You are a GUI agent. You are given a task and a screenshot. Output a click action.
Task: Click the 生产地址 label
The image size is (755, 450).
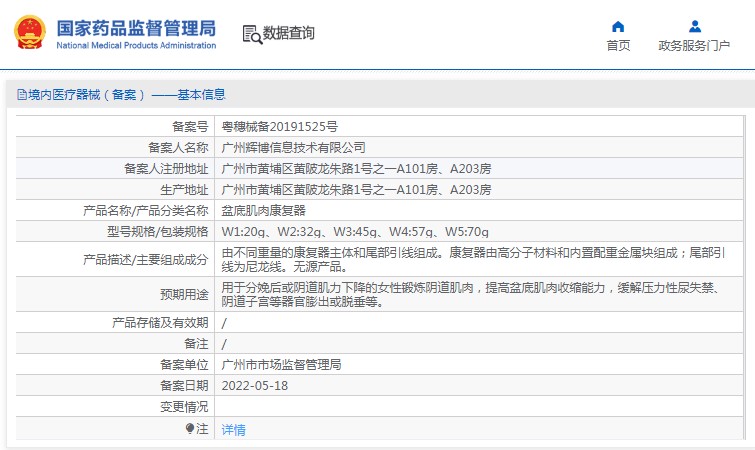coord(184,190)
